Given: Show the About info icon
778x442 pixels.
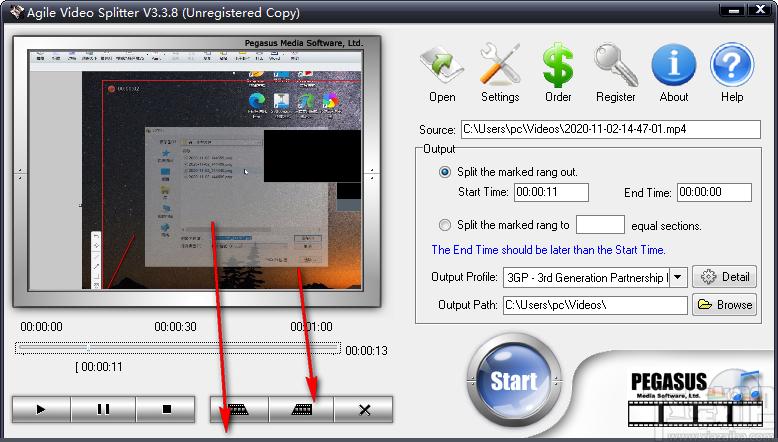Looking at the screenshot, I should (673, 73).
